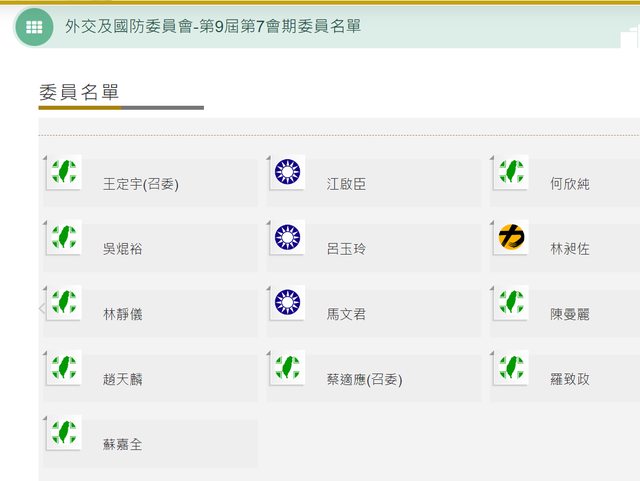Screen dimensions: 640x481
Task: Open member 呂玉玲 profile link
Action: (x=346, y=249)
